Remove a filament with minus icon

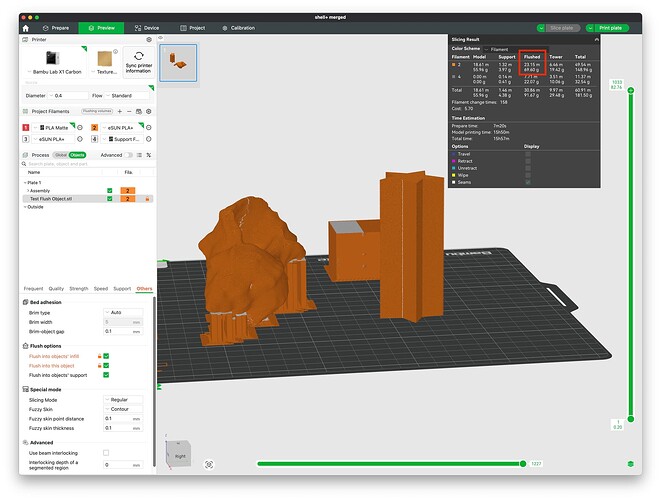pyautogui.click(x=129, y=112)
